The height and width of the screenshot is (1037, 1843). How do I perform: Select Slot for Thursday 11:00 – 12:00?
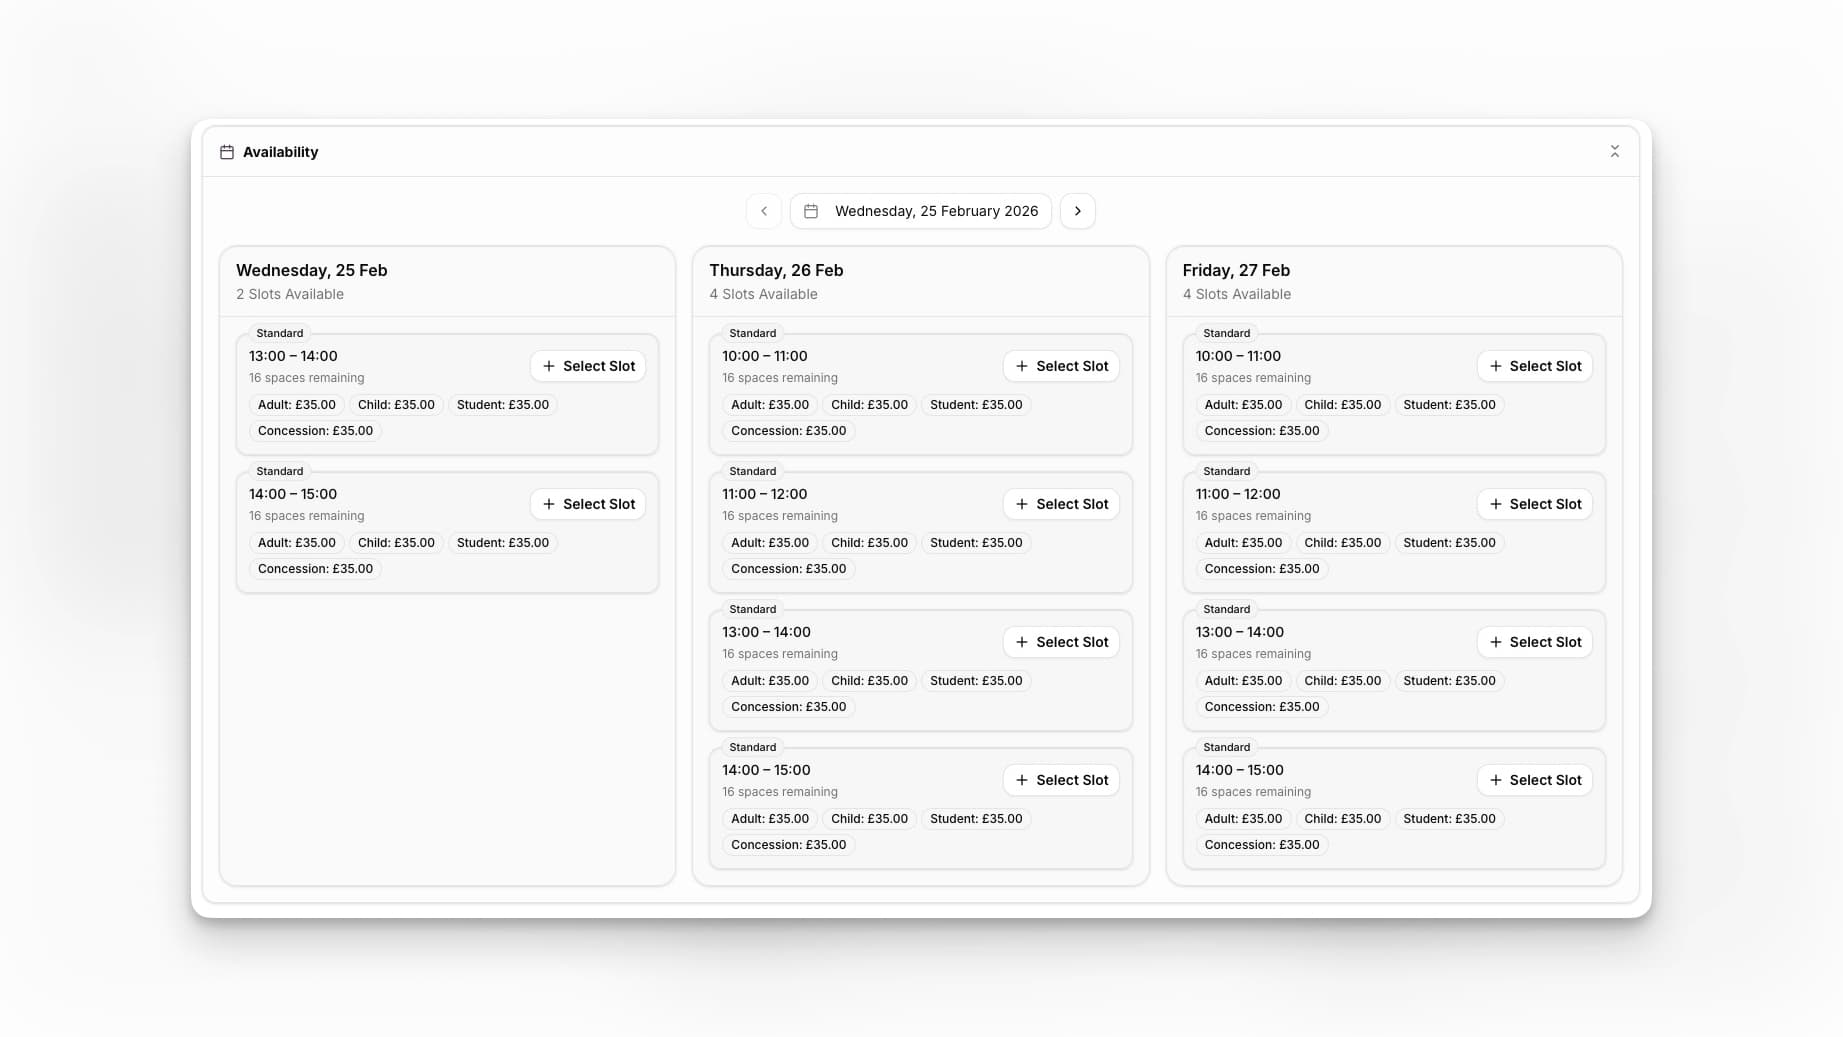(x=1061, y=504)
